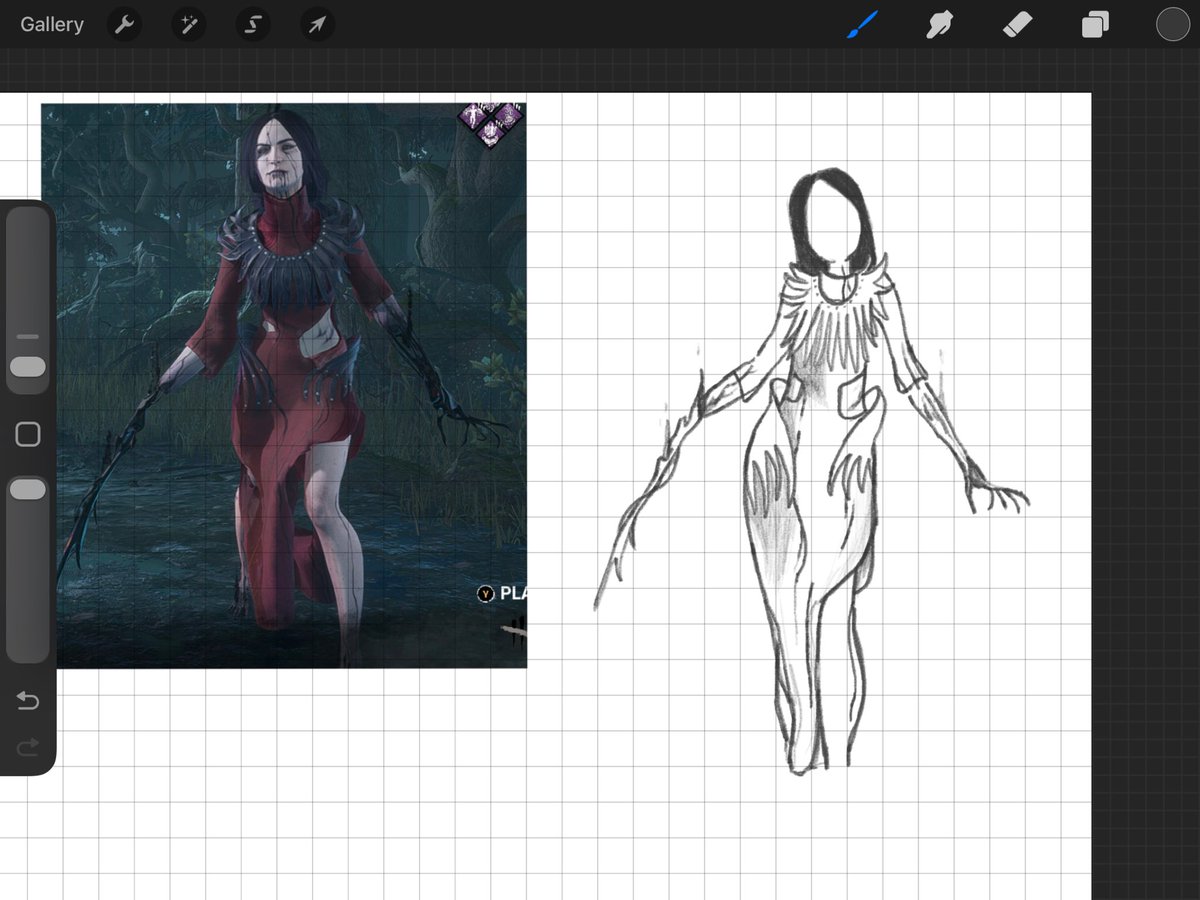Select the Eraser tool
This screenshot has width=1200, height=900.
click(1017, 24)
